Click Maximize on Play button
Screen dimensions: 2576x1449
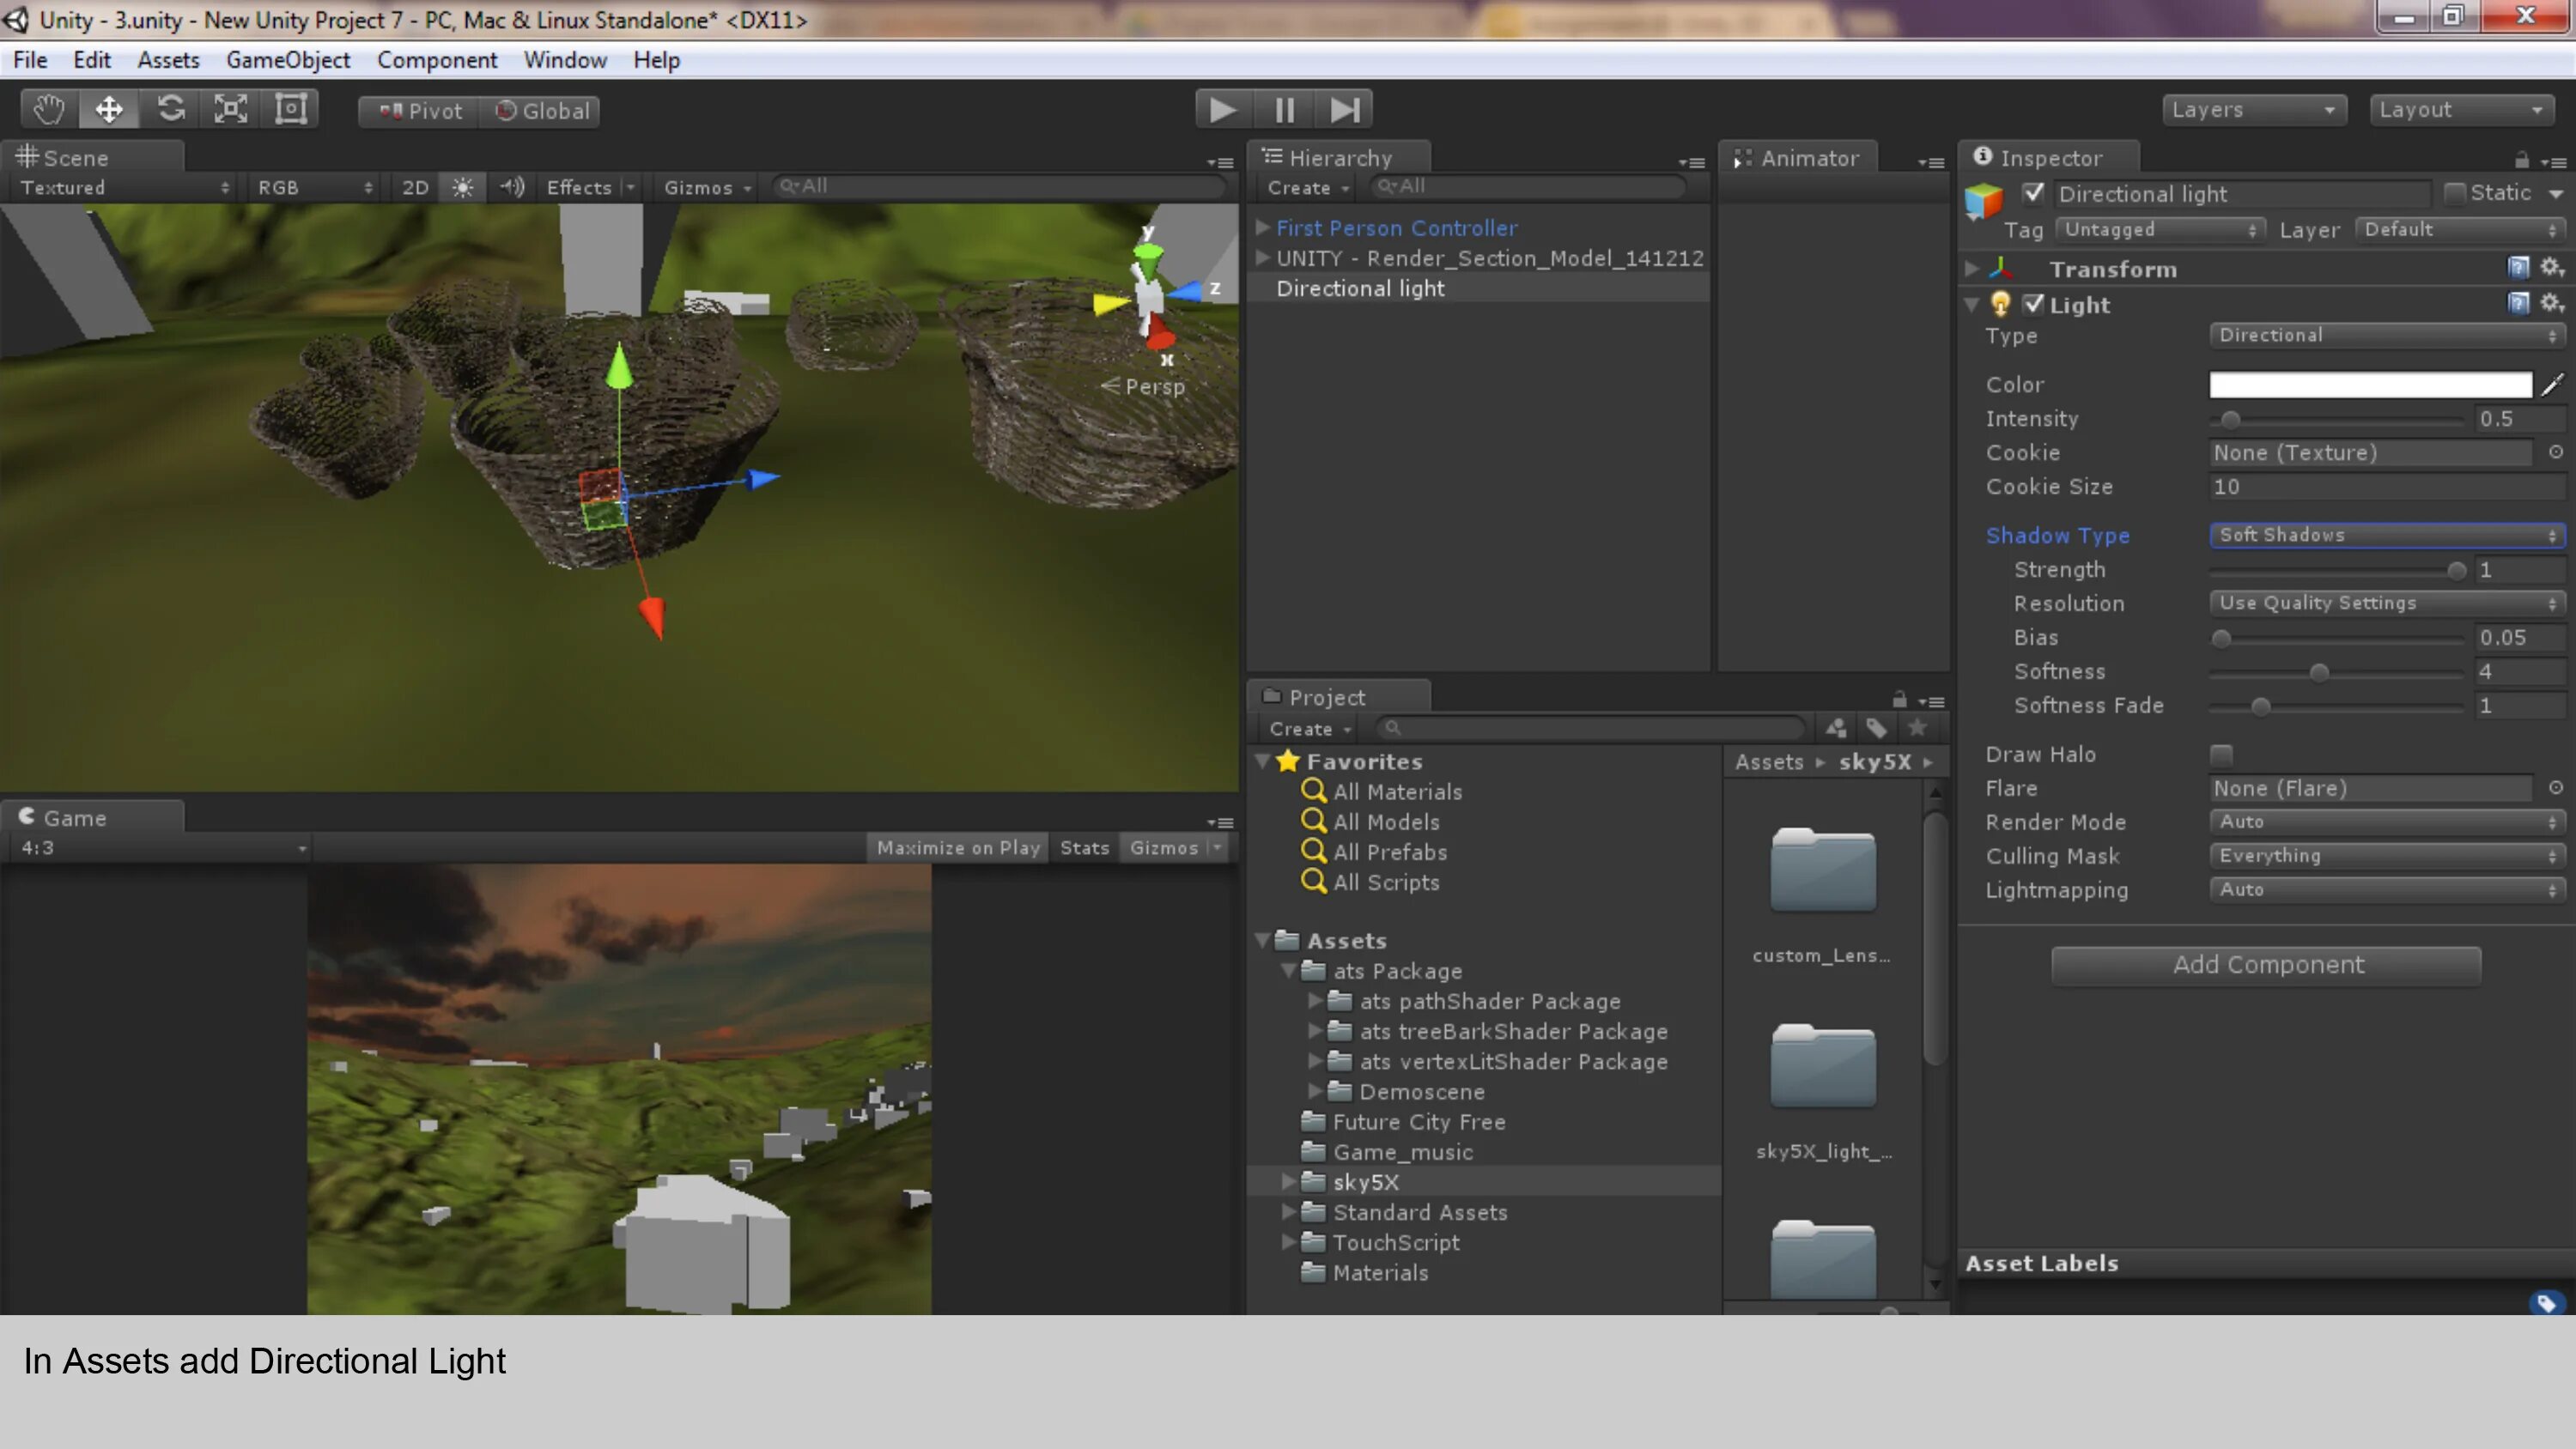coord(958,848)
